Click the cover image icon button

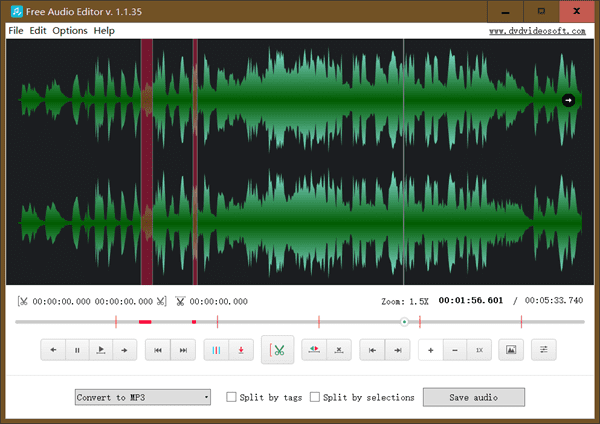click(511, 350)
